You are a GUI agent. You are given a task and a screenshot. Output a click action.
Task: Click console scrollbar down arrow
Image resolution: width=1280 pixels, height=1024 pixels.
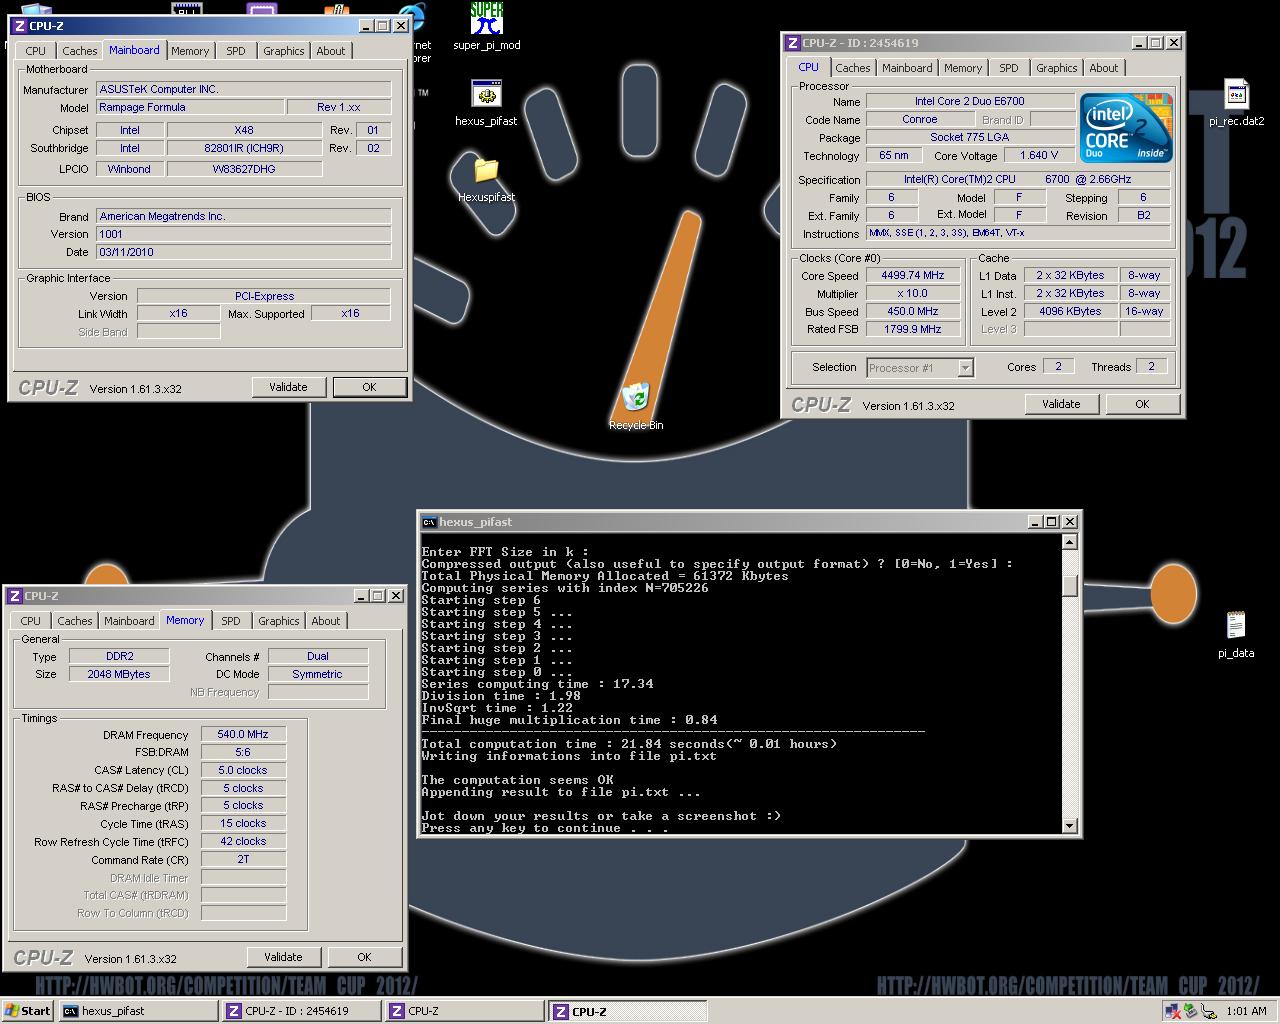point(1070,826)
